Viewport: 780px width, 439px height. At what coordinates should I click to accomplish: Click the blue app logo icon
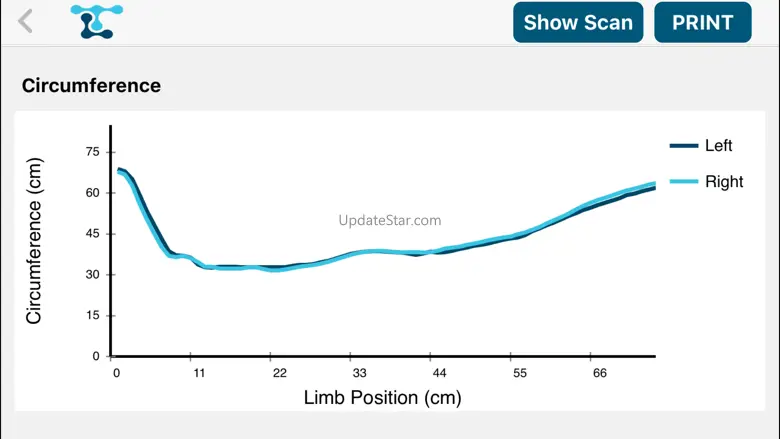(97, 21)
